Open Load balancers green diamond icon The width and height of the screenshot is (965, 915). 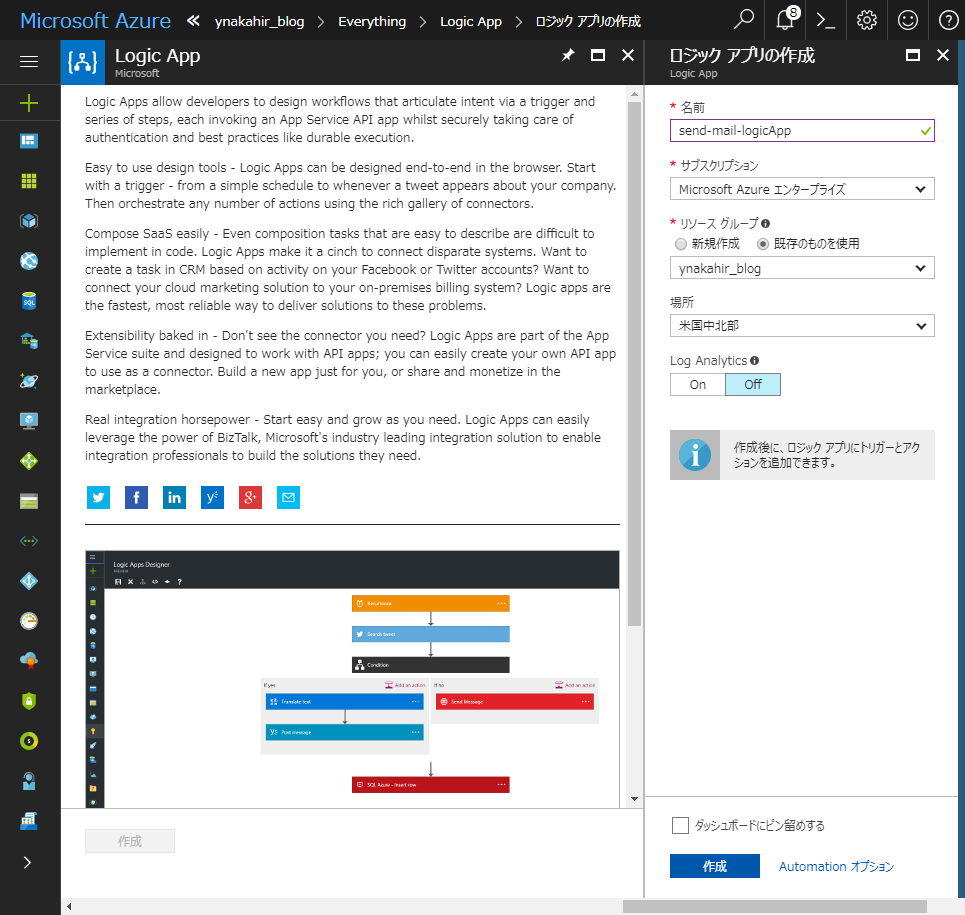click(x=29, y=461)
